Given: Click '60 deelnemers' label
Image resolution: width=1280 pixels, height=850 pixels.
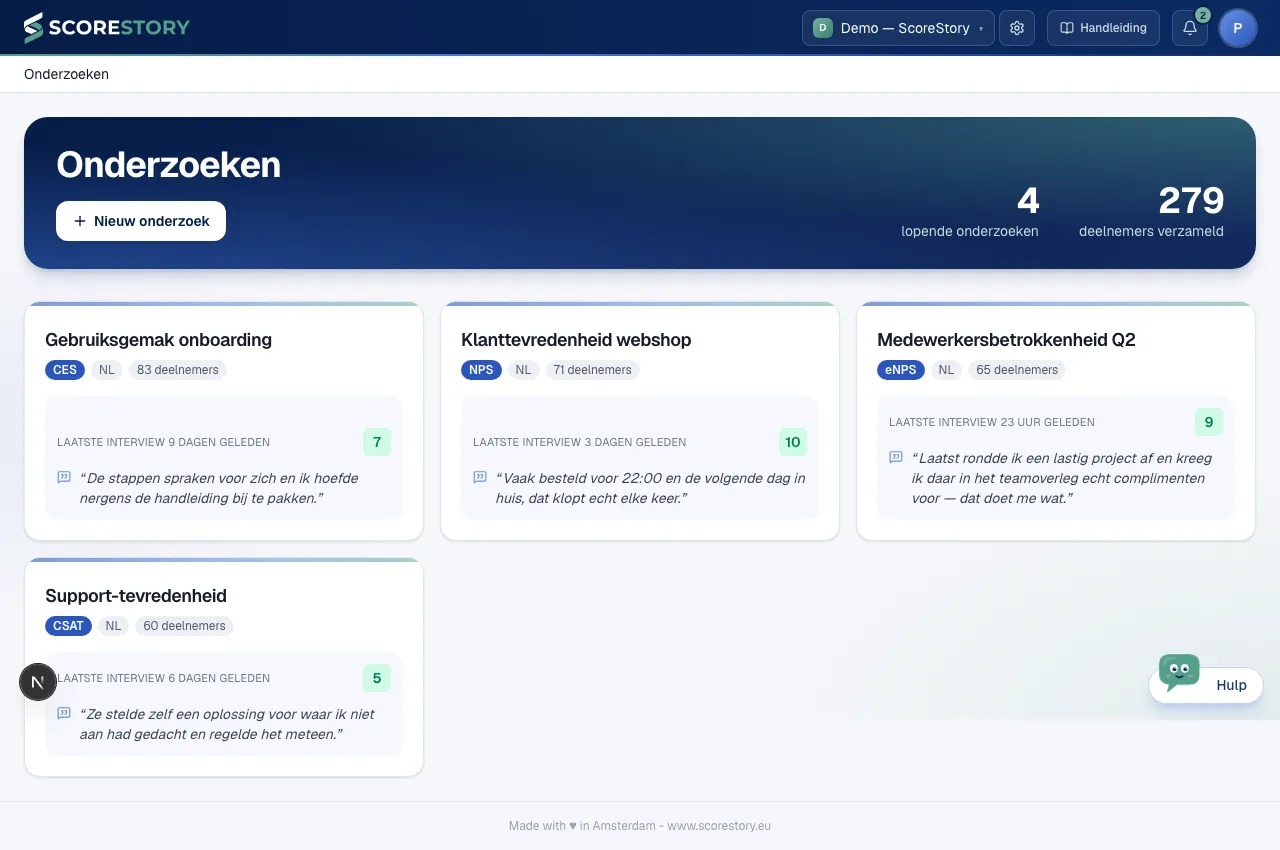Looking at the screenshot, I should 184,626.
